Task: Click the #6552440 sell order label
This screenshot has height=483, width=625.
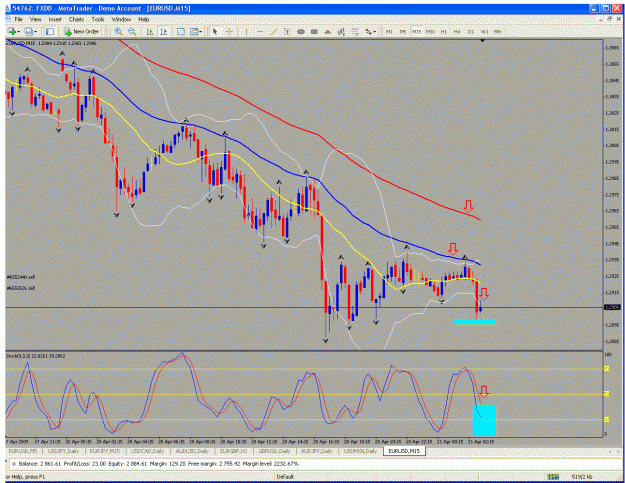Action: coord(21,277)
